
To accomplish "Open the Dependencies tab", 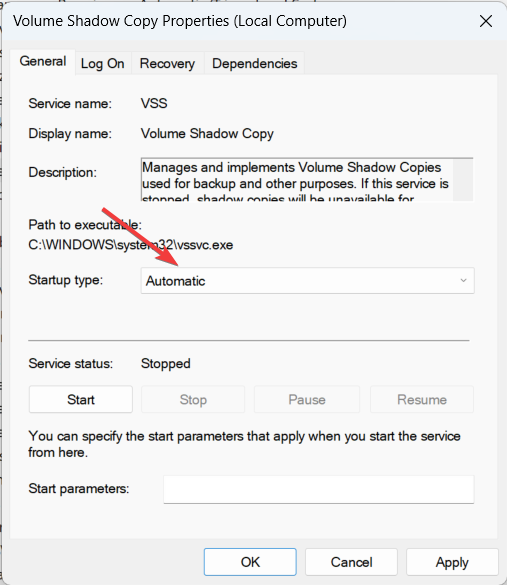I will point(254,63).
